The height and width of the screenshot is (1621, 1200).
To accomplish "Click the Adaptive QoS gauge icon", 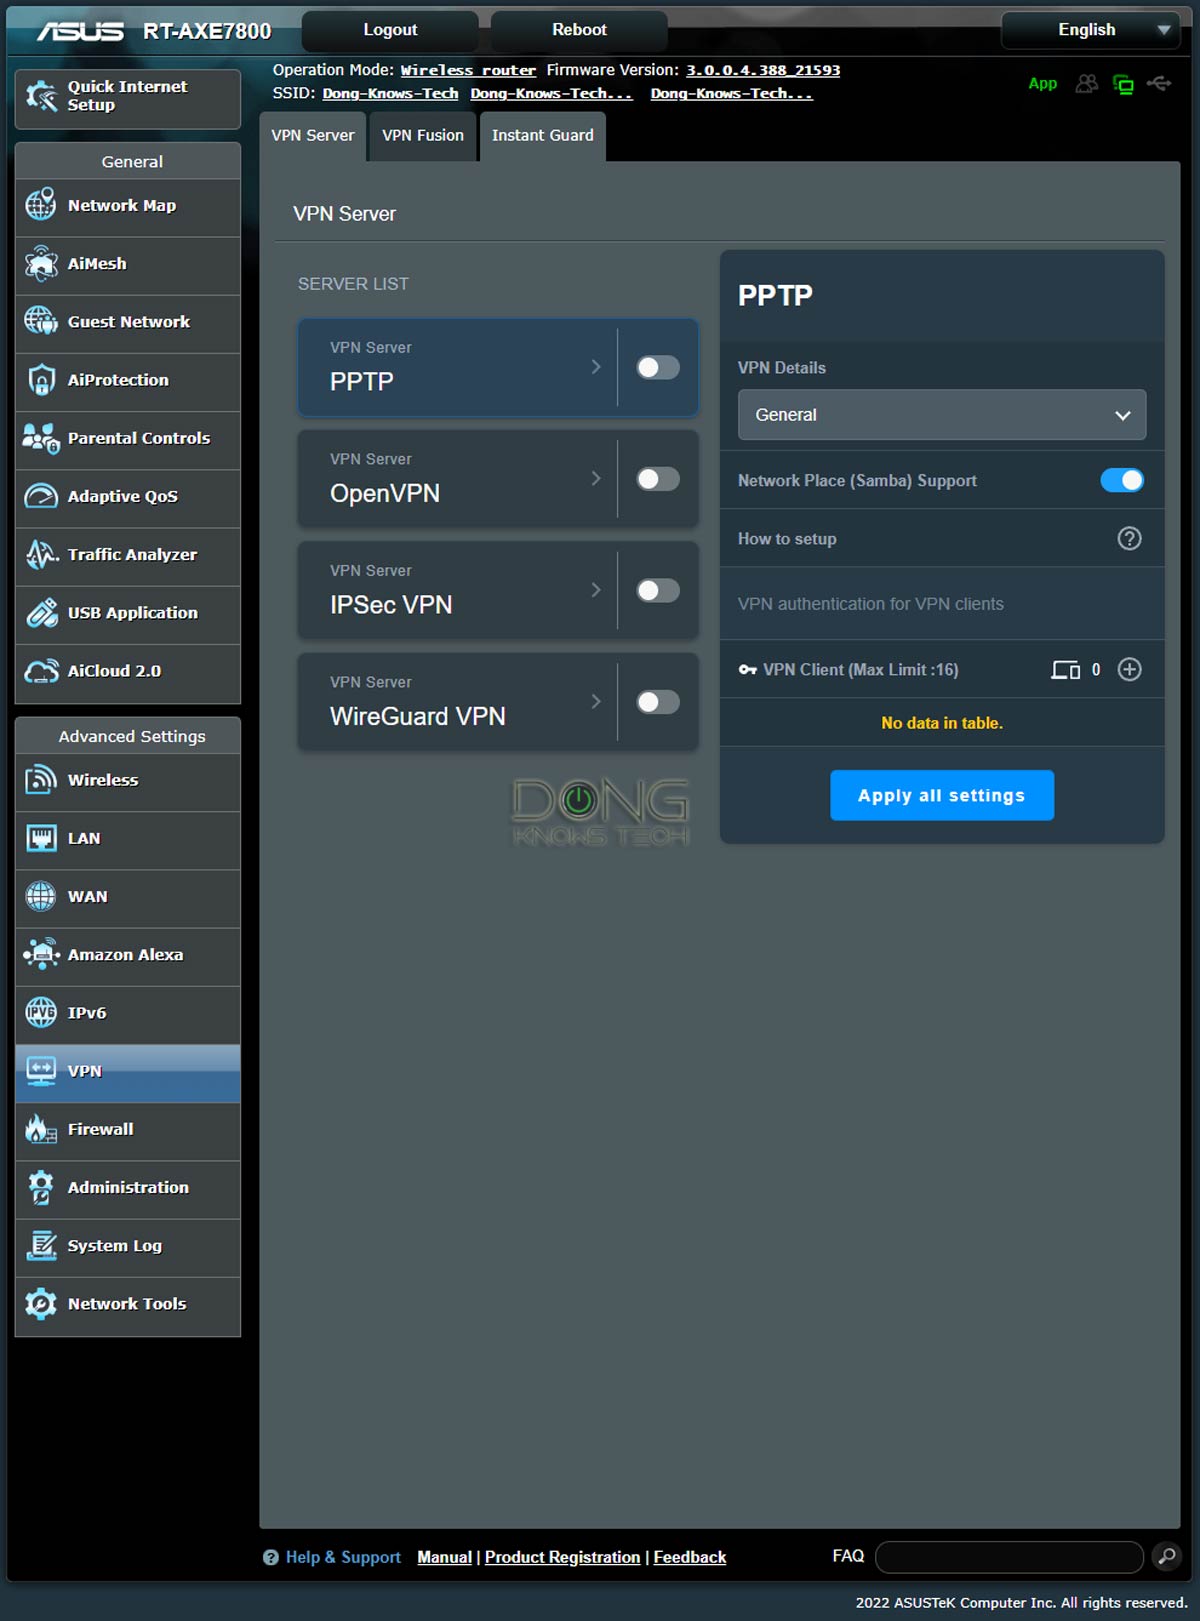I will [x=41, y=496].
